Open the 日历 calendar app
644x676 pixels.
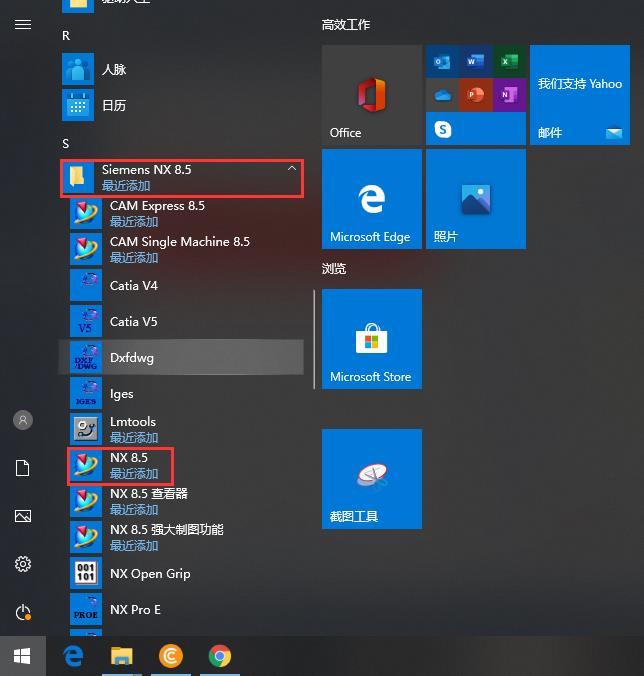pos(181,106)
